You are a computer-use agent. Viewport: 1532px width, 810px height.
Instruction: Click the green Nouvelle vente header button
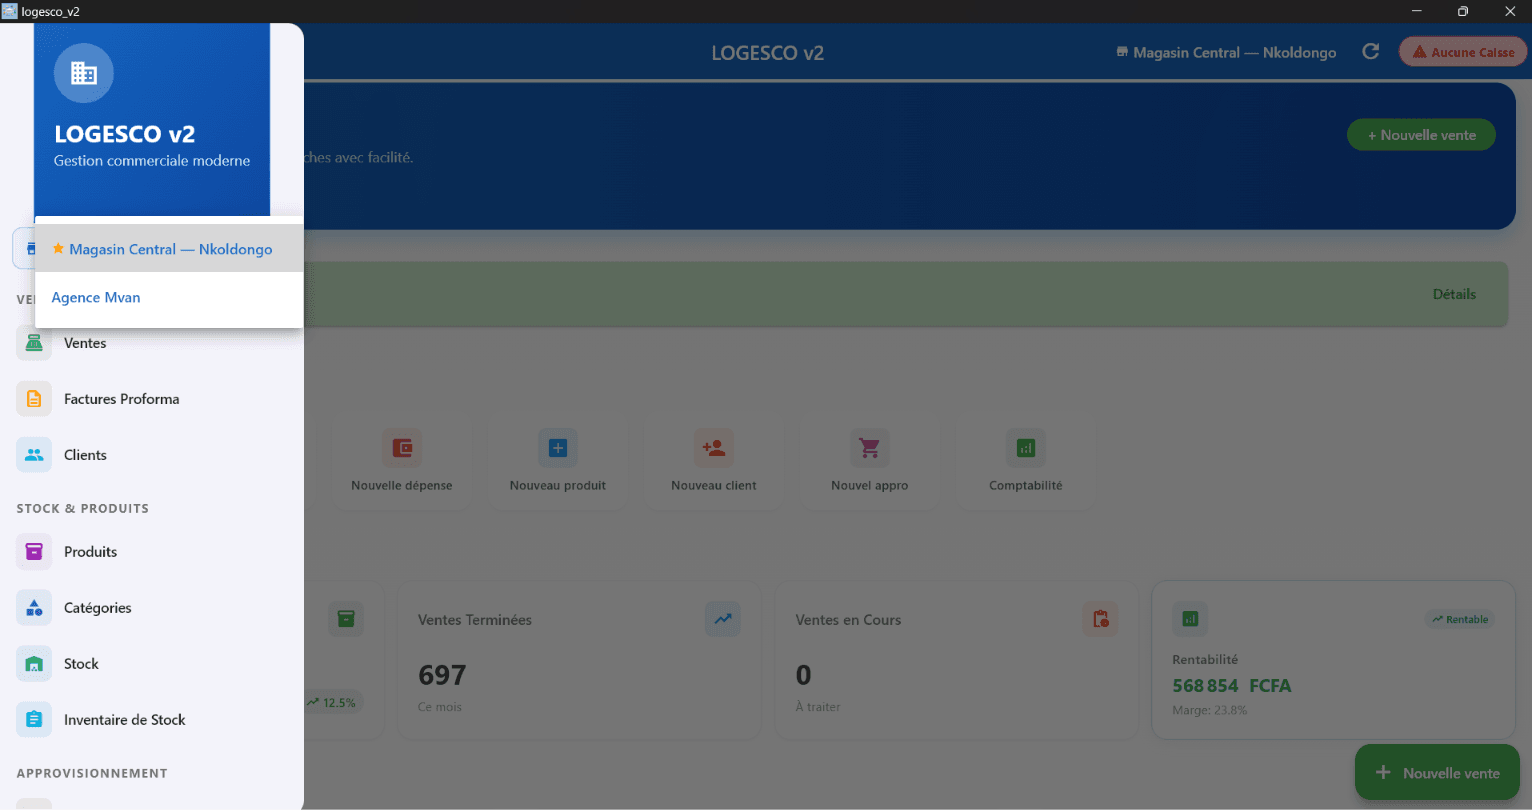click(1421, 135)
